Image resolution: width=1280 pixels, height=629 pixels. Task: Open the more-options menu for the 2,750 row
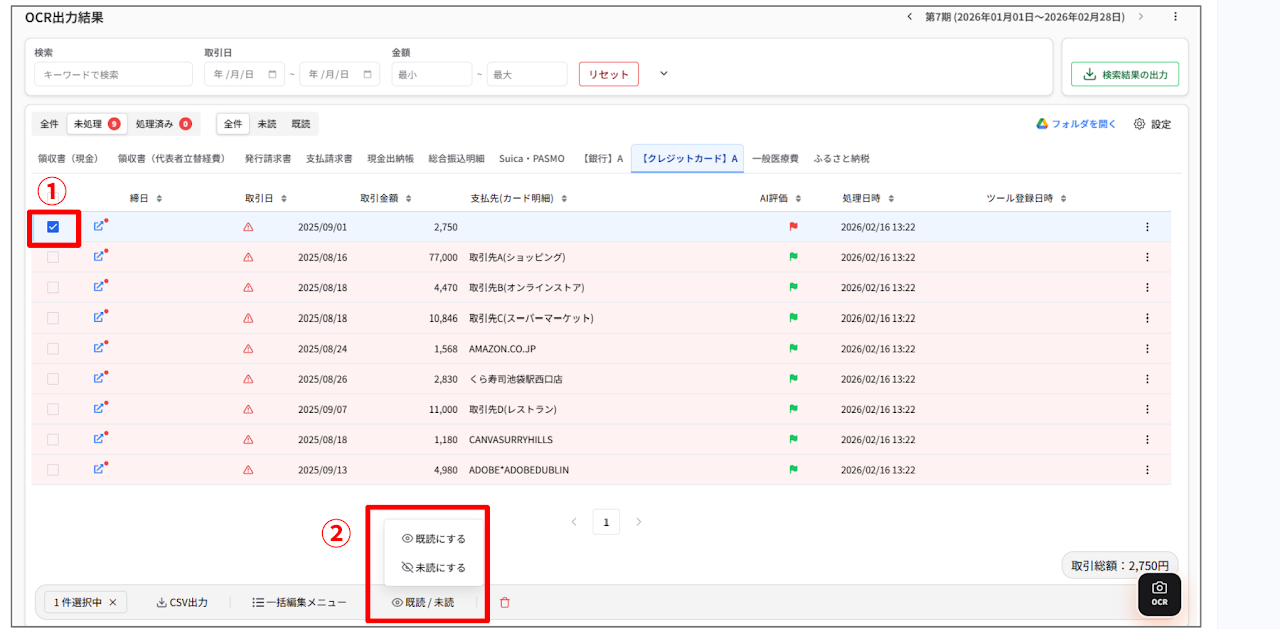point(1147,227)
